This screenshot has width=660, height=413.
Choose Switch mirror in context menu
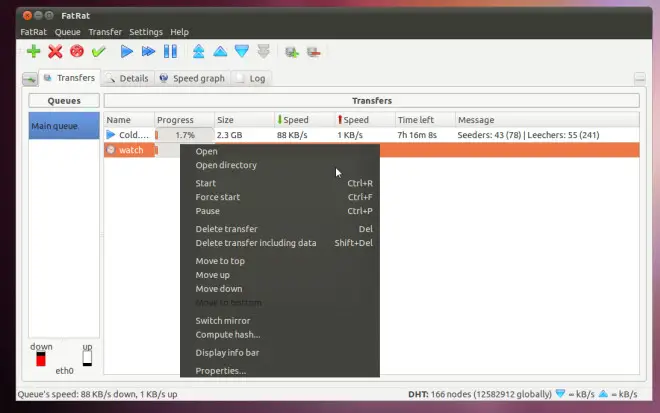pyautogui.click(x=280, y=321)
